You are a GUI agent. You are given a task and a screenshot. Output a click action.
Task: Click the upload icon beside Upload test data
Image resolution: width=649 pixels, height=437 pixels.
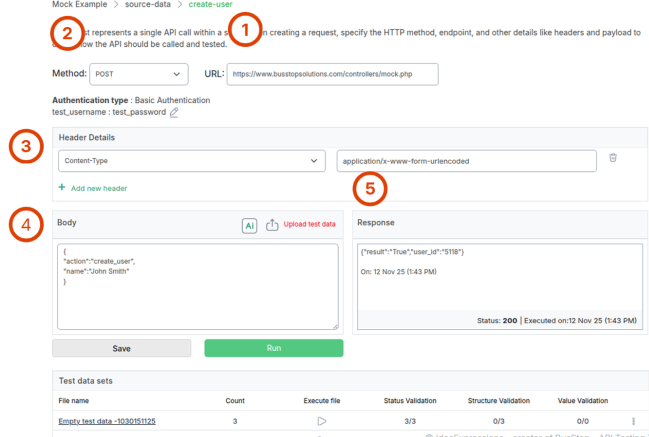pos(271,226)
